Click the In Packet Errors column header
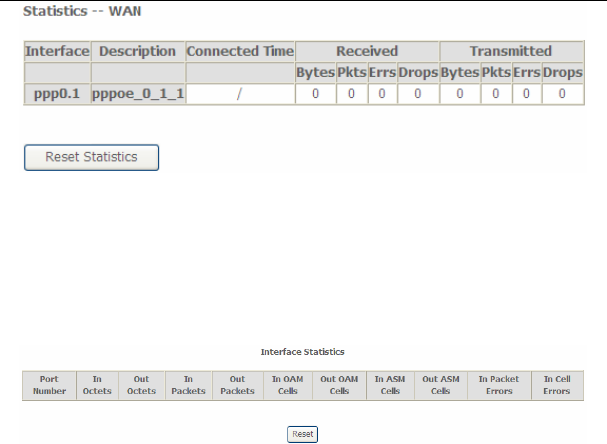The width and height of the screenshot is (607, 444). point(499,385)
